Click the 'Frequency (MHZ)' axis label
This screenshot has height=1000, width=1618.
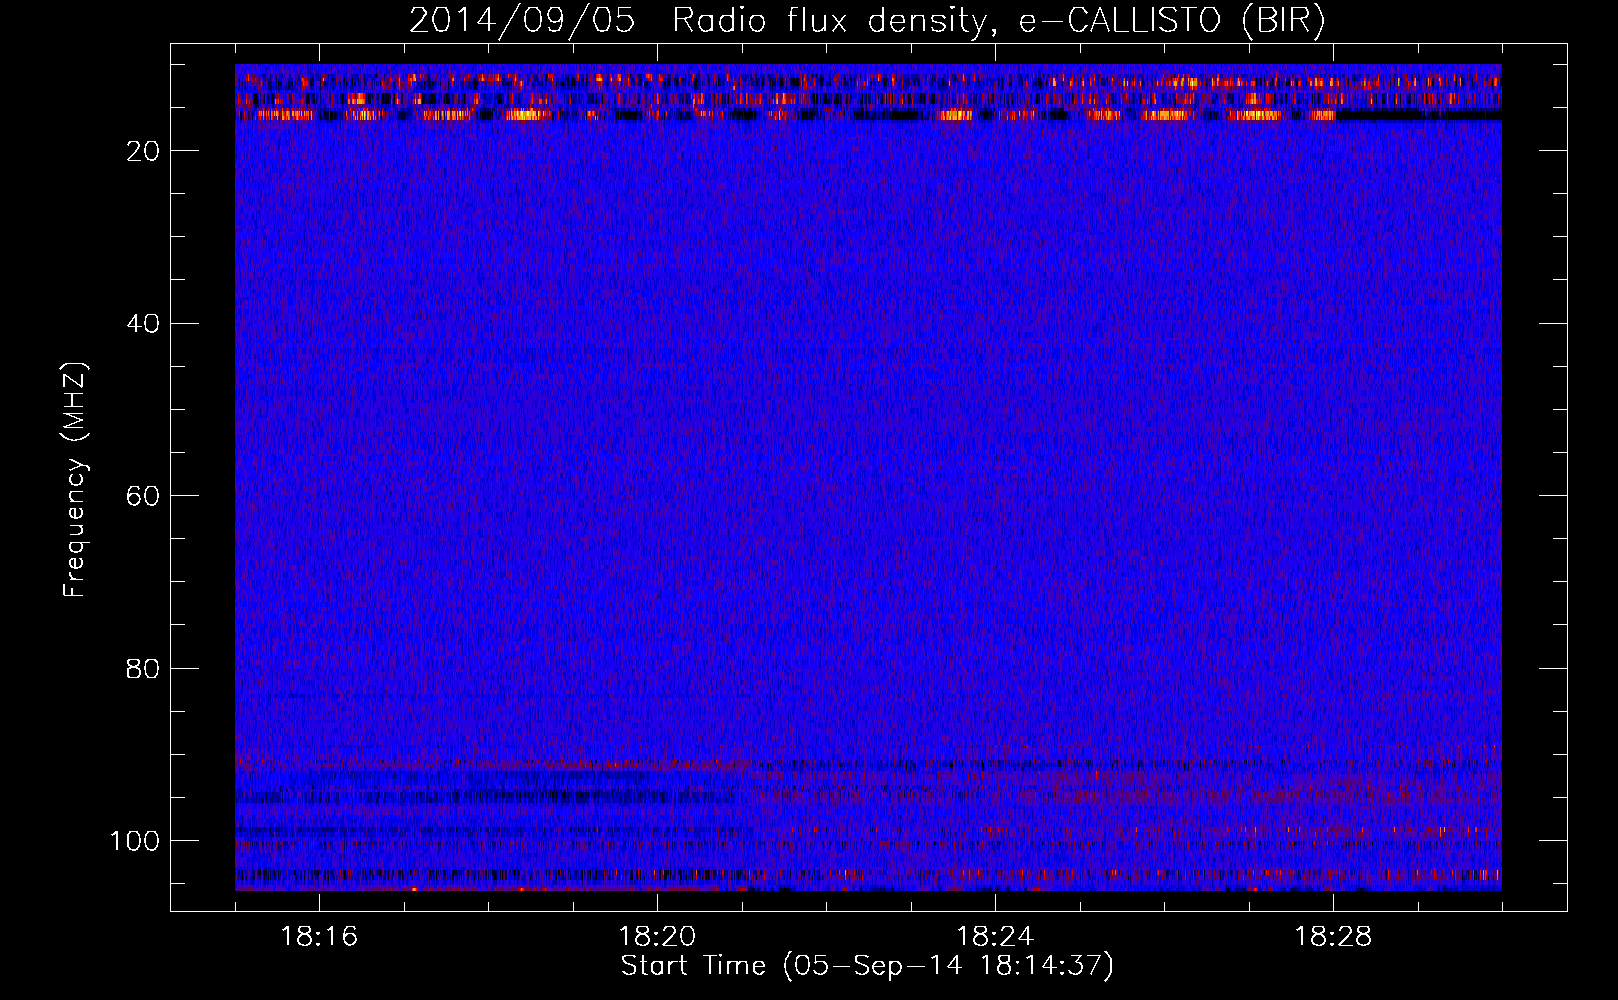click(x=76, y=480)
